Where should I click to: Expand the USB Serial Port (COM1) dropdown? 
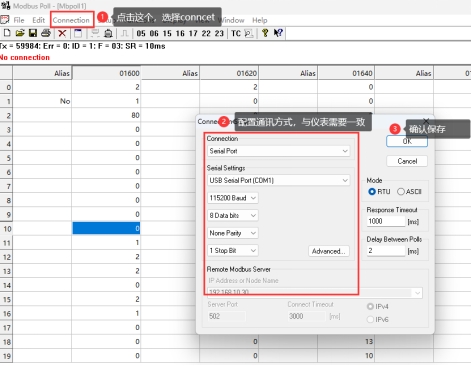(x=278, y=180)
